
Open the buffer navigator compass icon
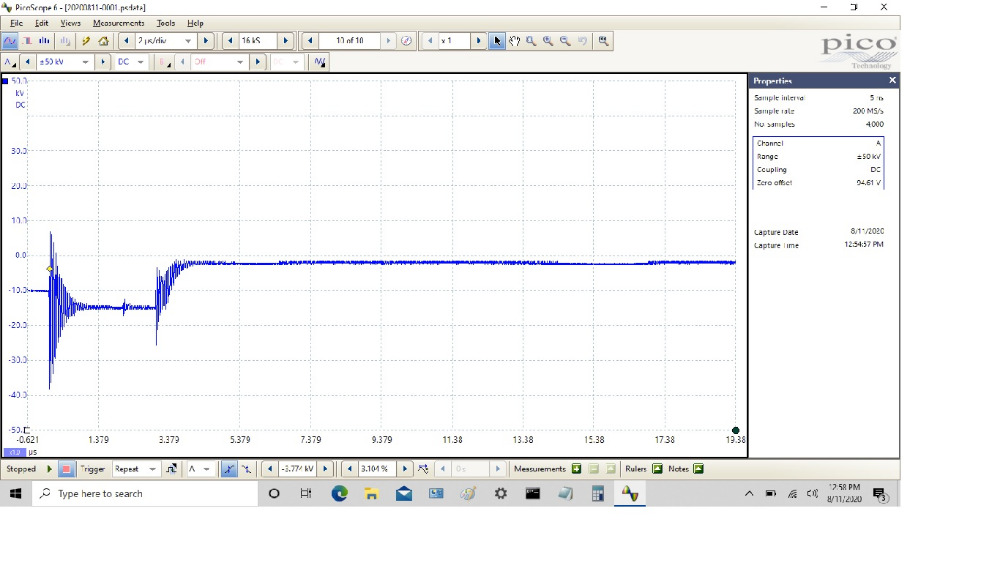(x=406, y=41)
